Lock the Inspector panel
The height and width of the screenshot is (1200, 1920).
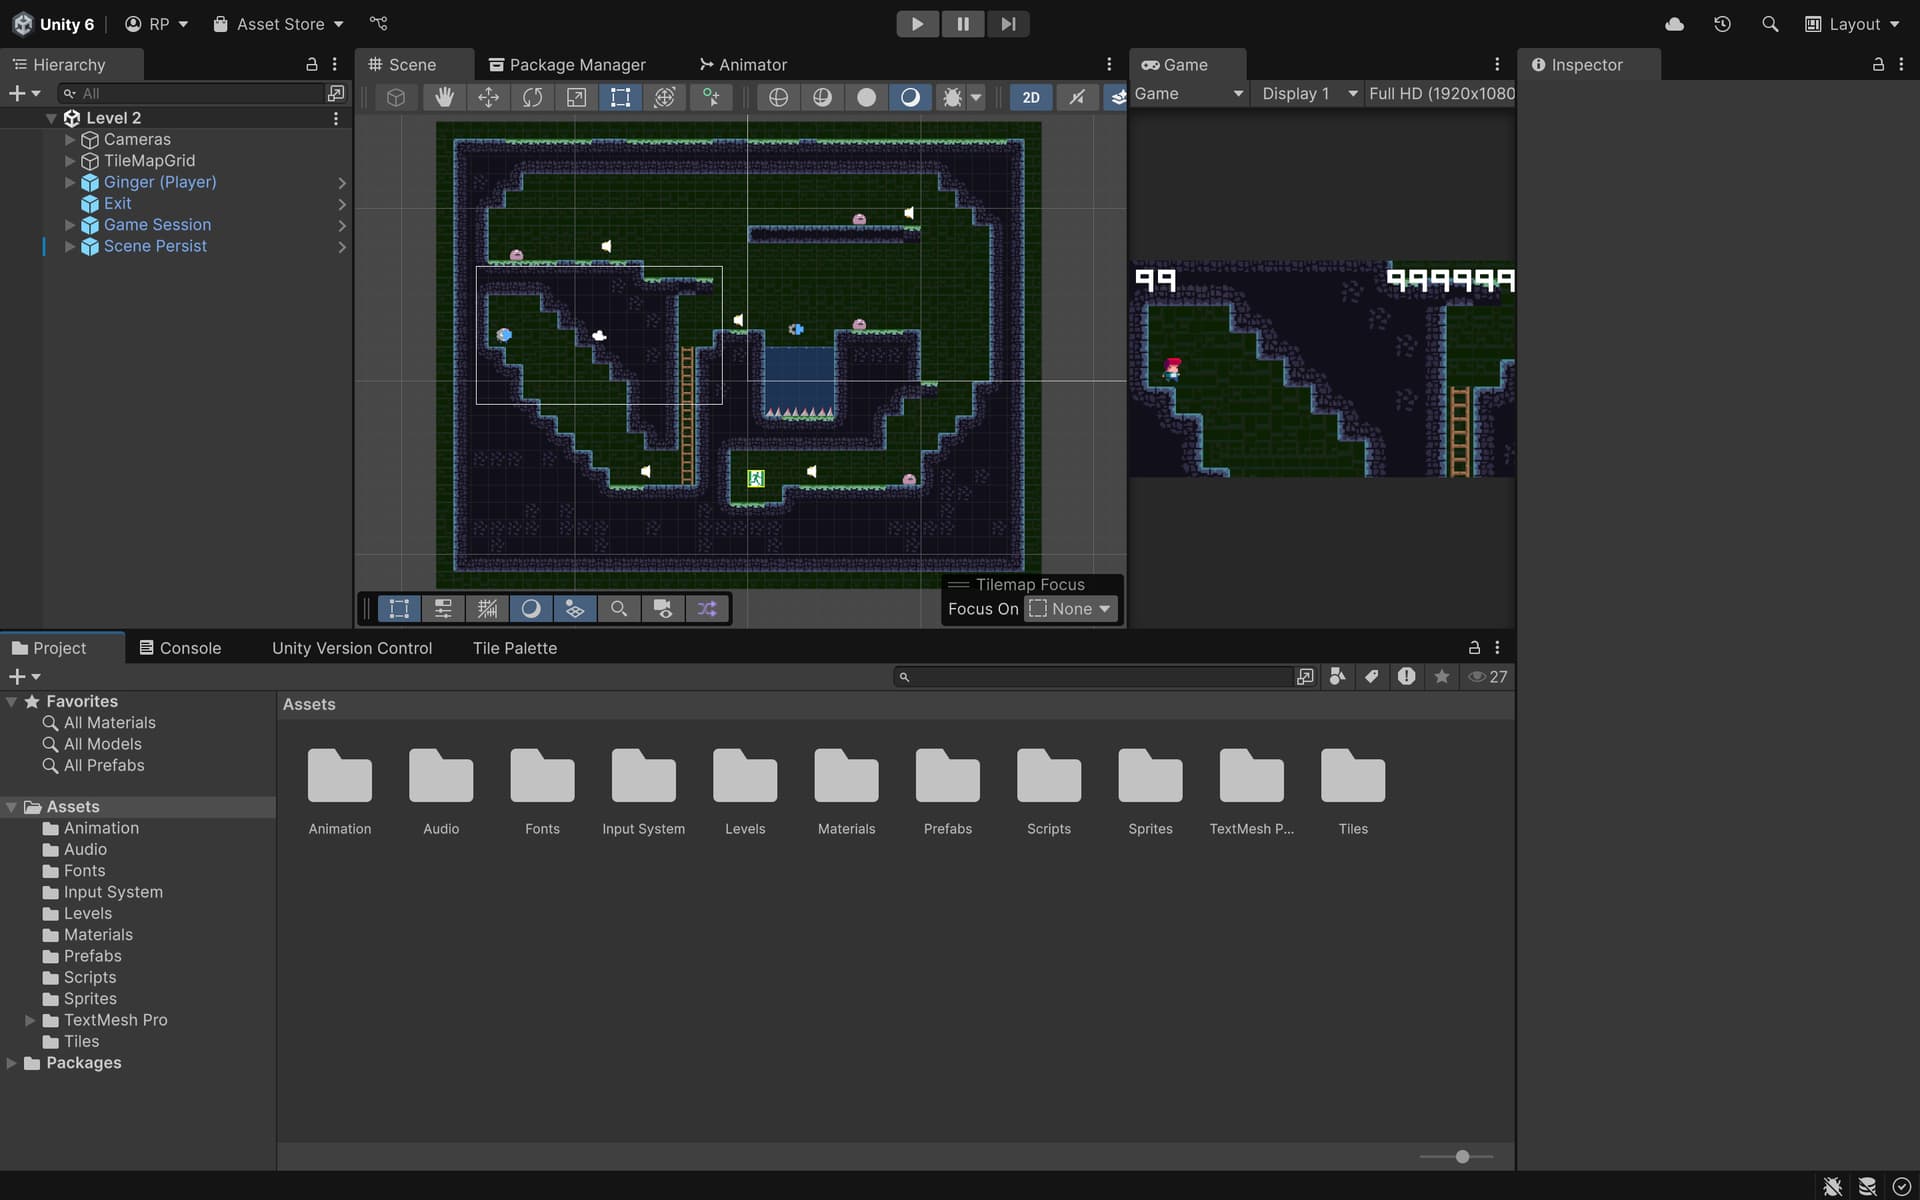(1878, 64)
